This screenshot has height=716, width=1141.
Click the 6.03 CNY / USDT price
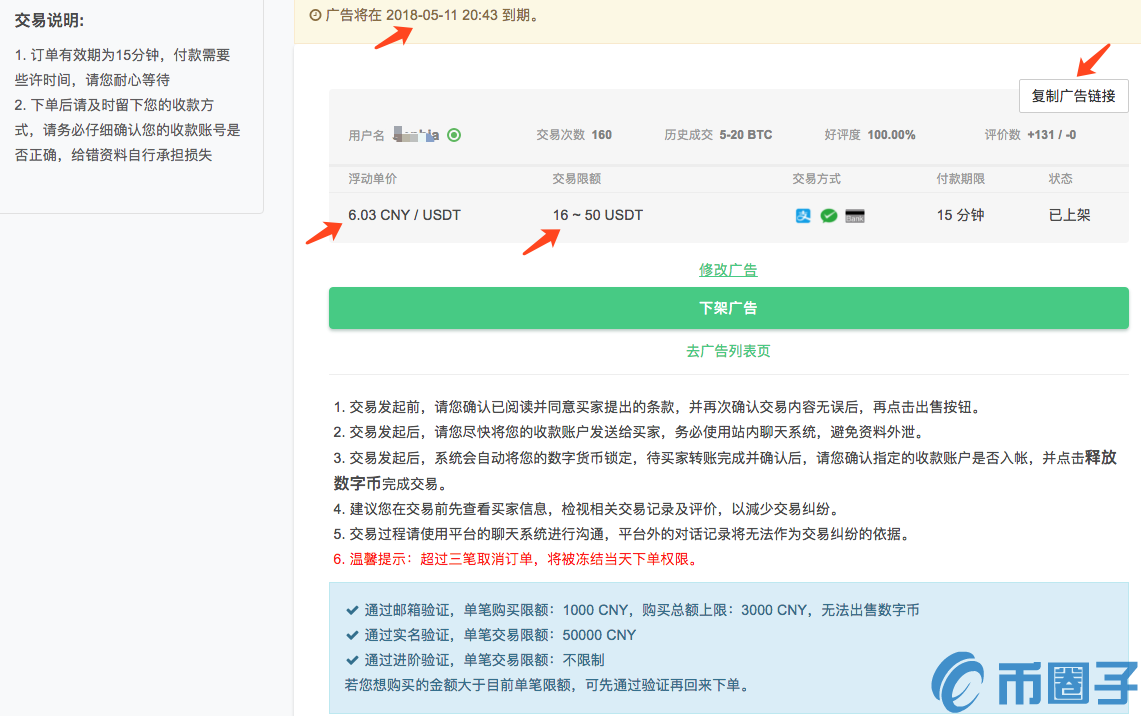click(x=404, y=215)
